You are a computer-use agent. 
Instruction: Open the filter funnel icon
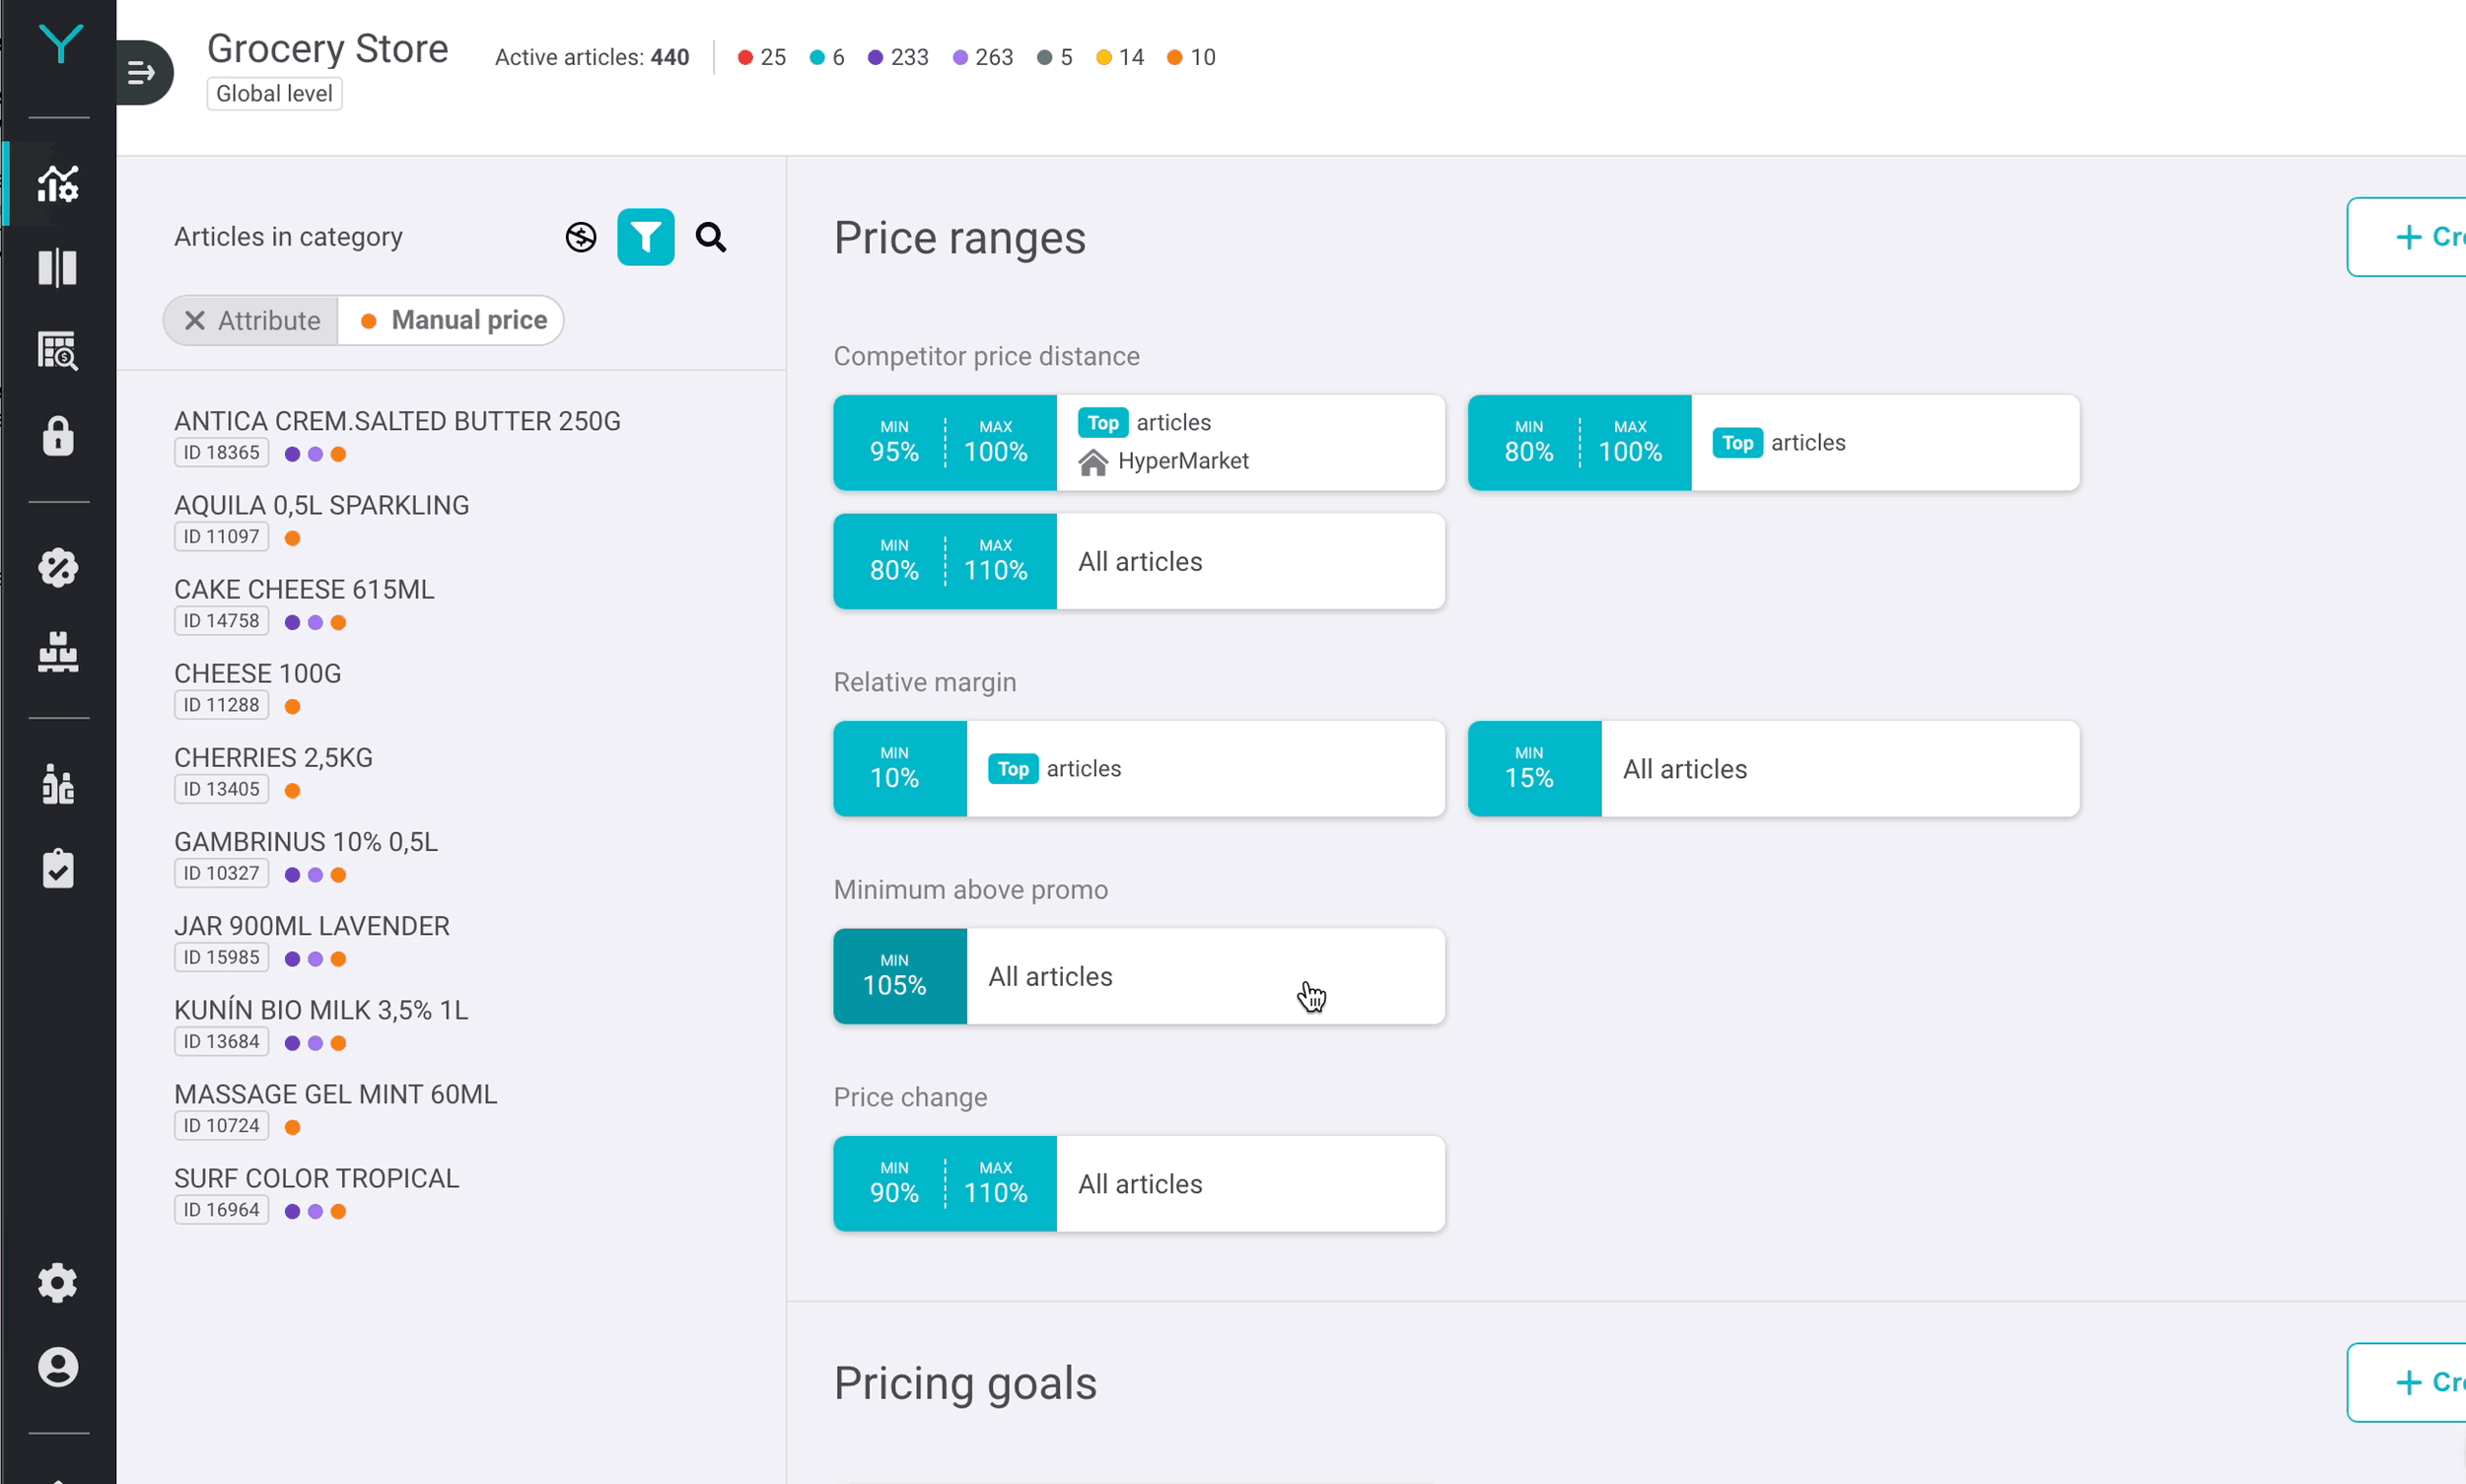coord(645,237)
